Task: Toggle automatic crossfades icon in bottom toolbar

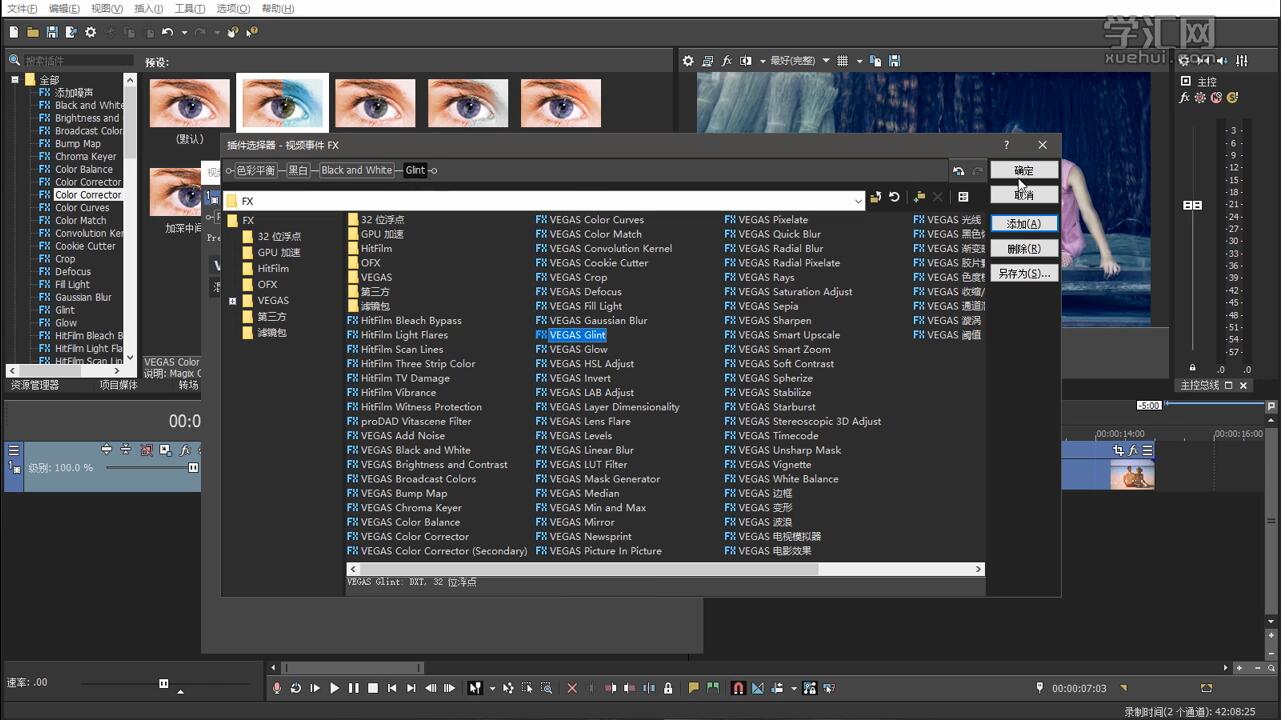Action: click(757, 688)
